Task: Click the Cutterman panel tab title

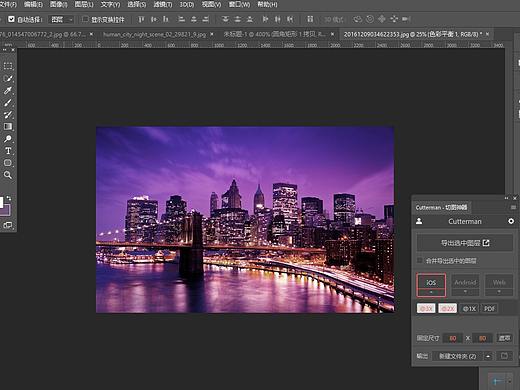Action: [441, 207]
